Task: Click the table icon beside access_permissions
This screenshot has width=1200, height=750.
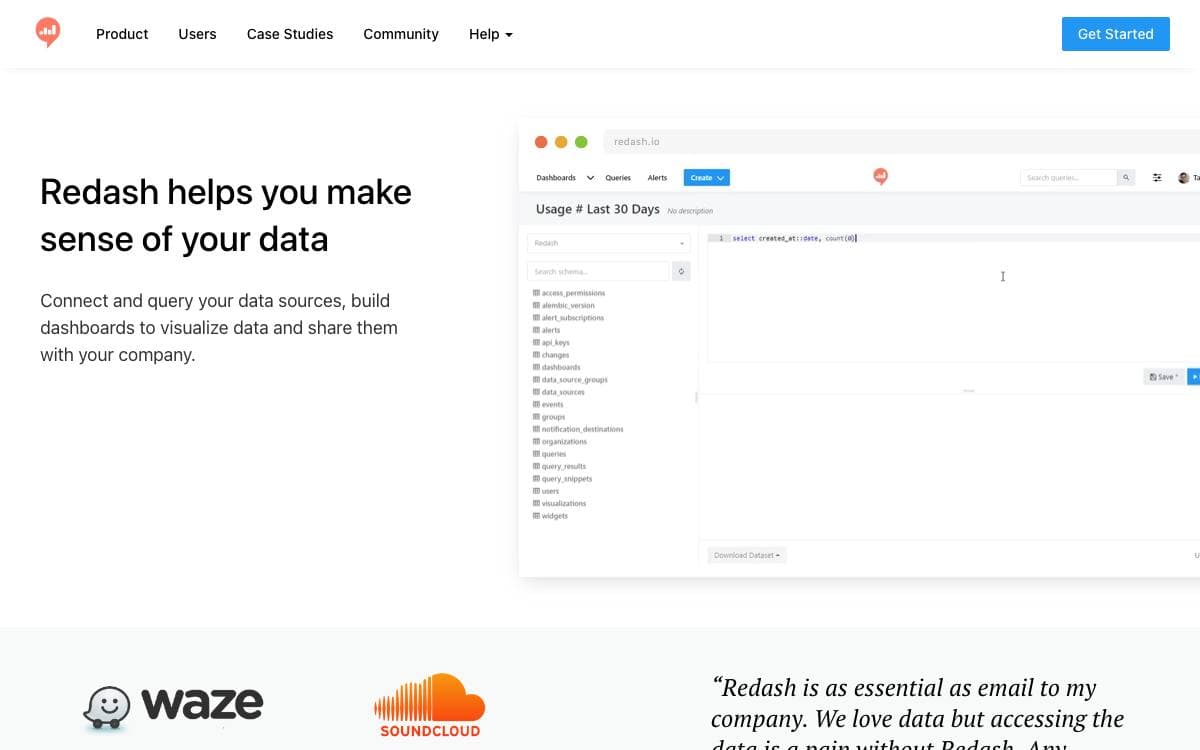Action: pyautogui.click(x=536, y=293)
